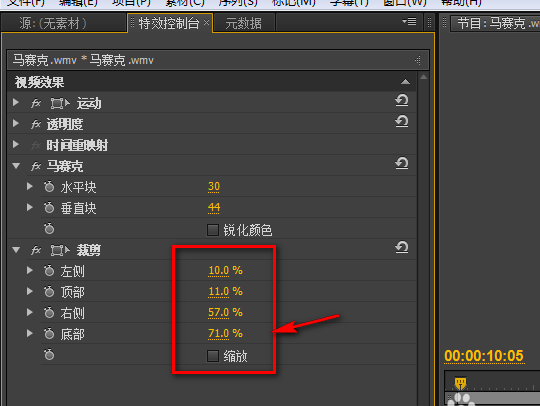Toggle stopwatch for 缩放 option
This screenshot has height=406, width=540.
(x=49, y=355)
